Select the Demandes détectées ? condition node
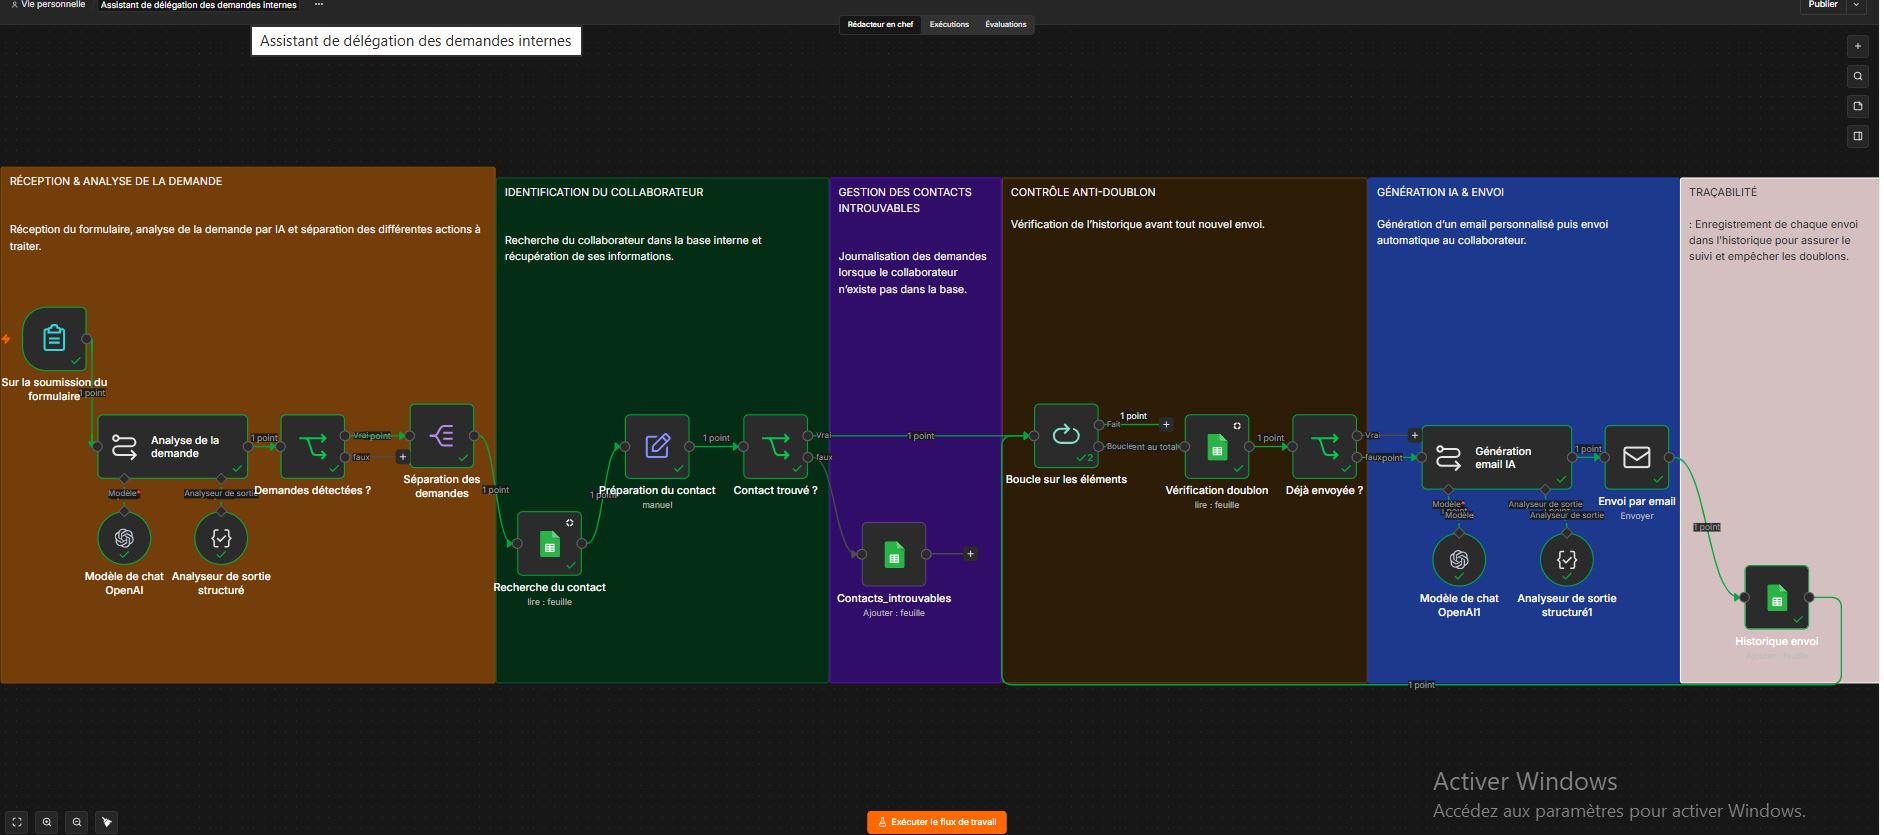Viewport: 1884px width, 835px height. coord(313,446)
